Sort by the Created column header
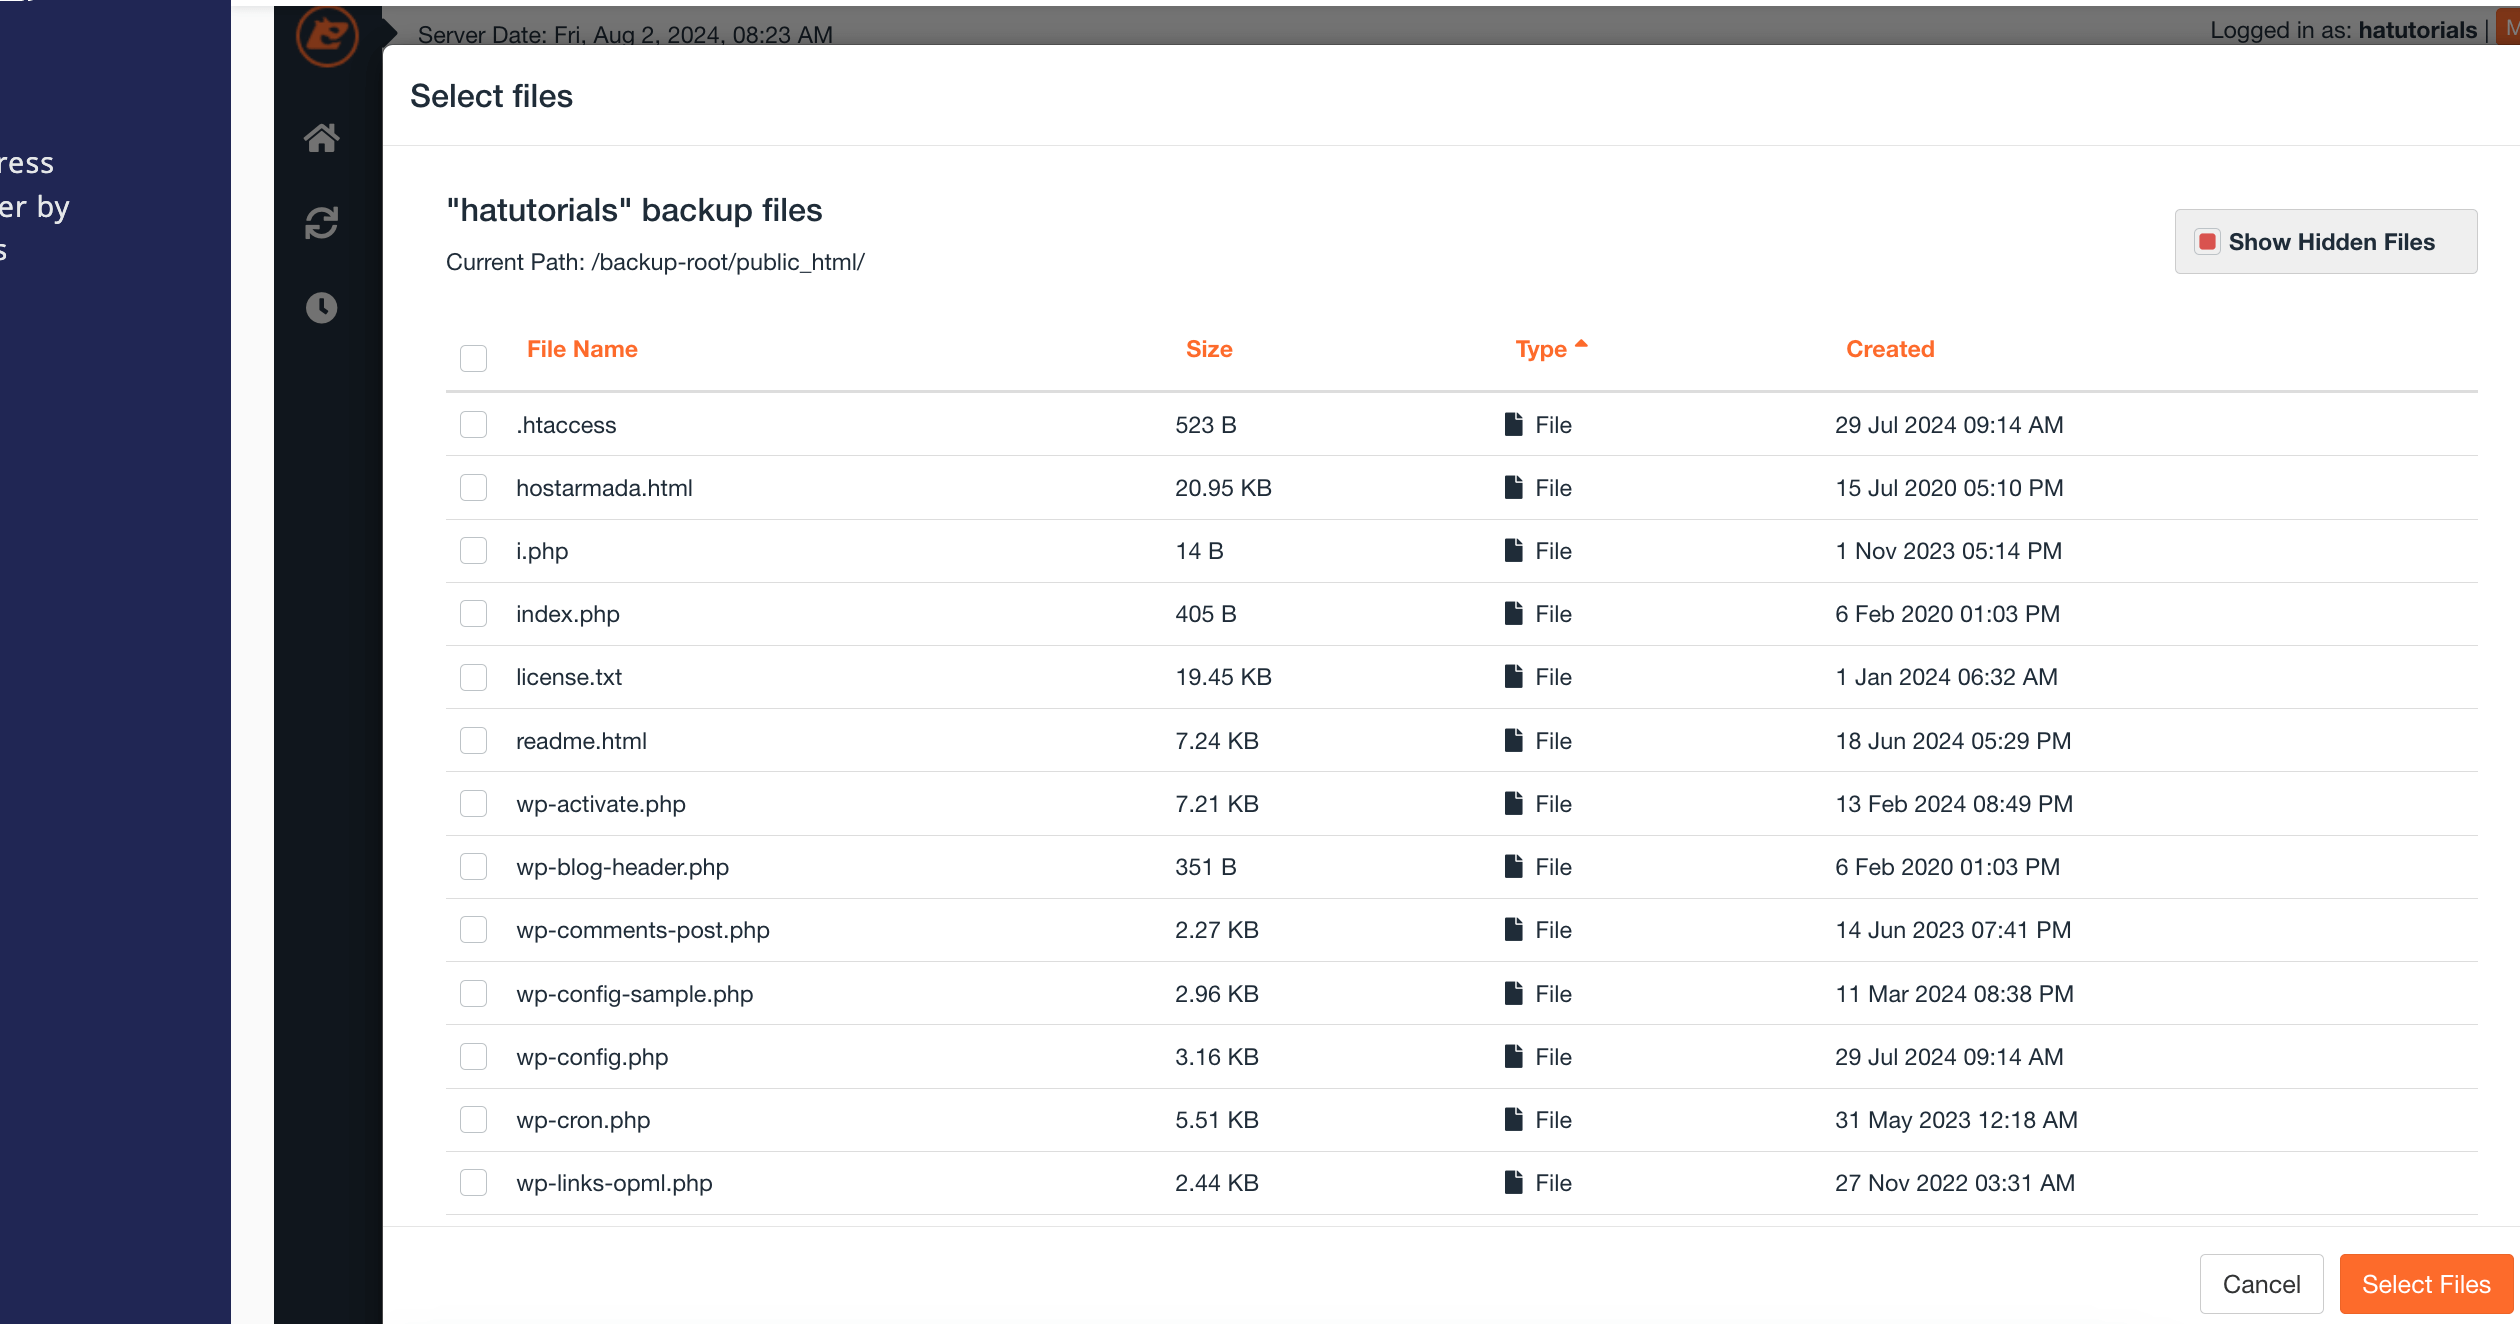Viewport: 2520px width, 1324px height. [x=1890, y=349]
